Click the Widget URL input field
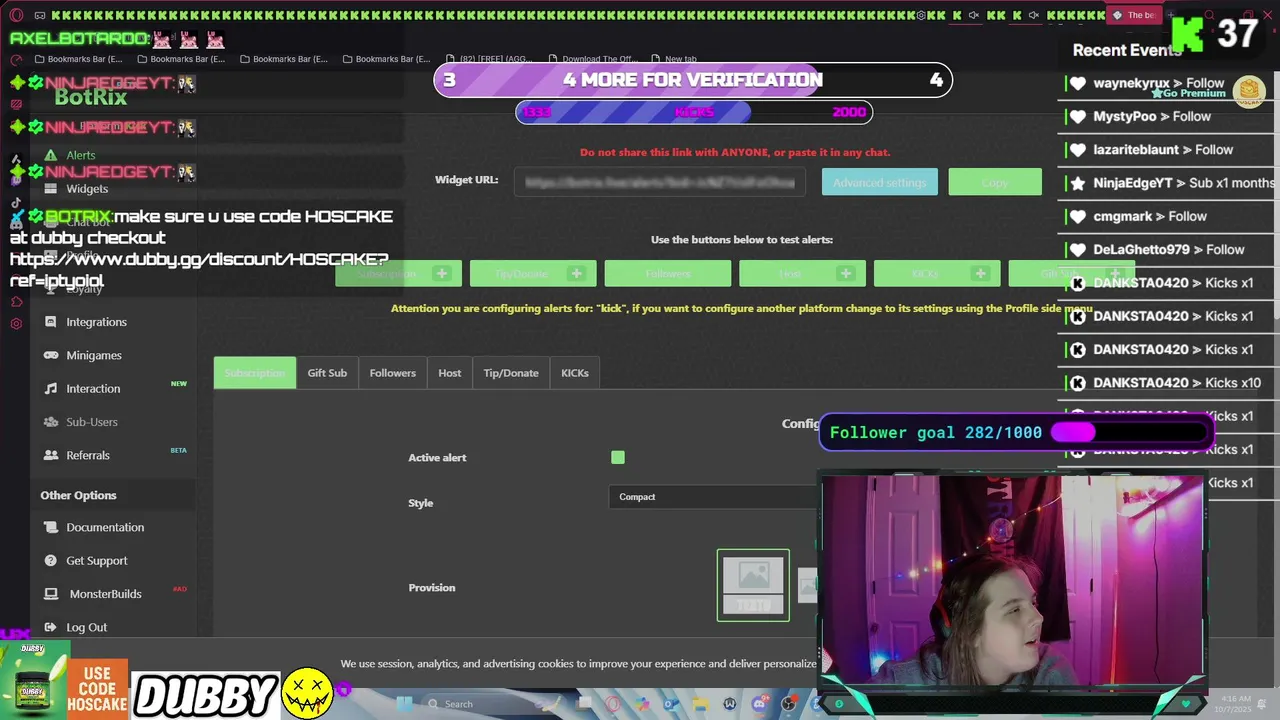 pos(660,182)
